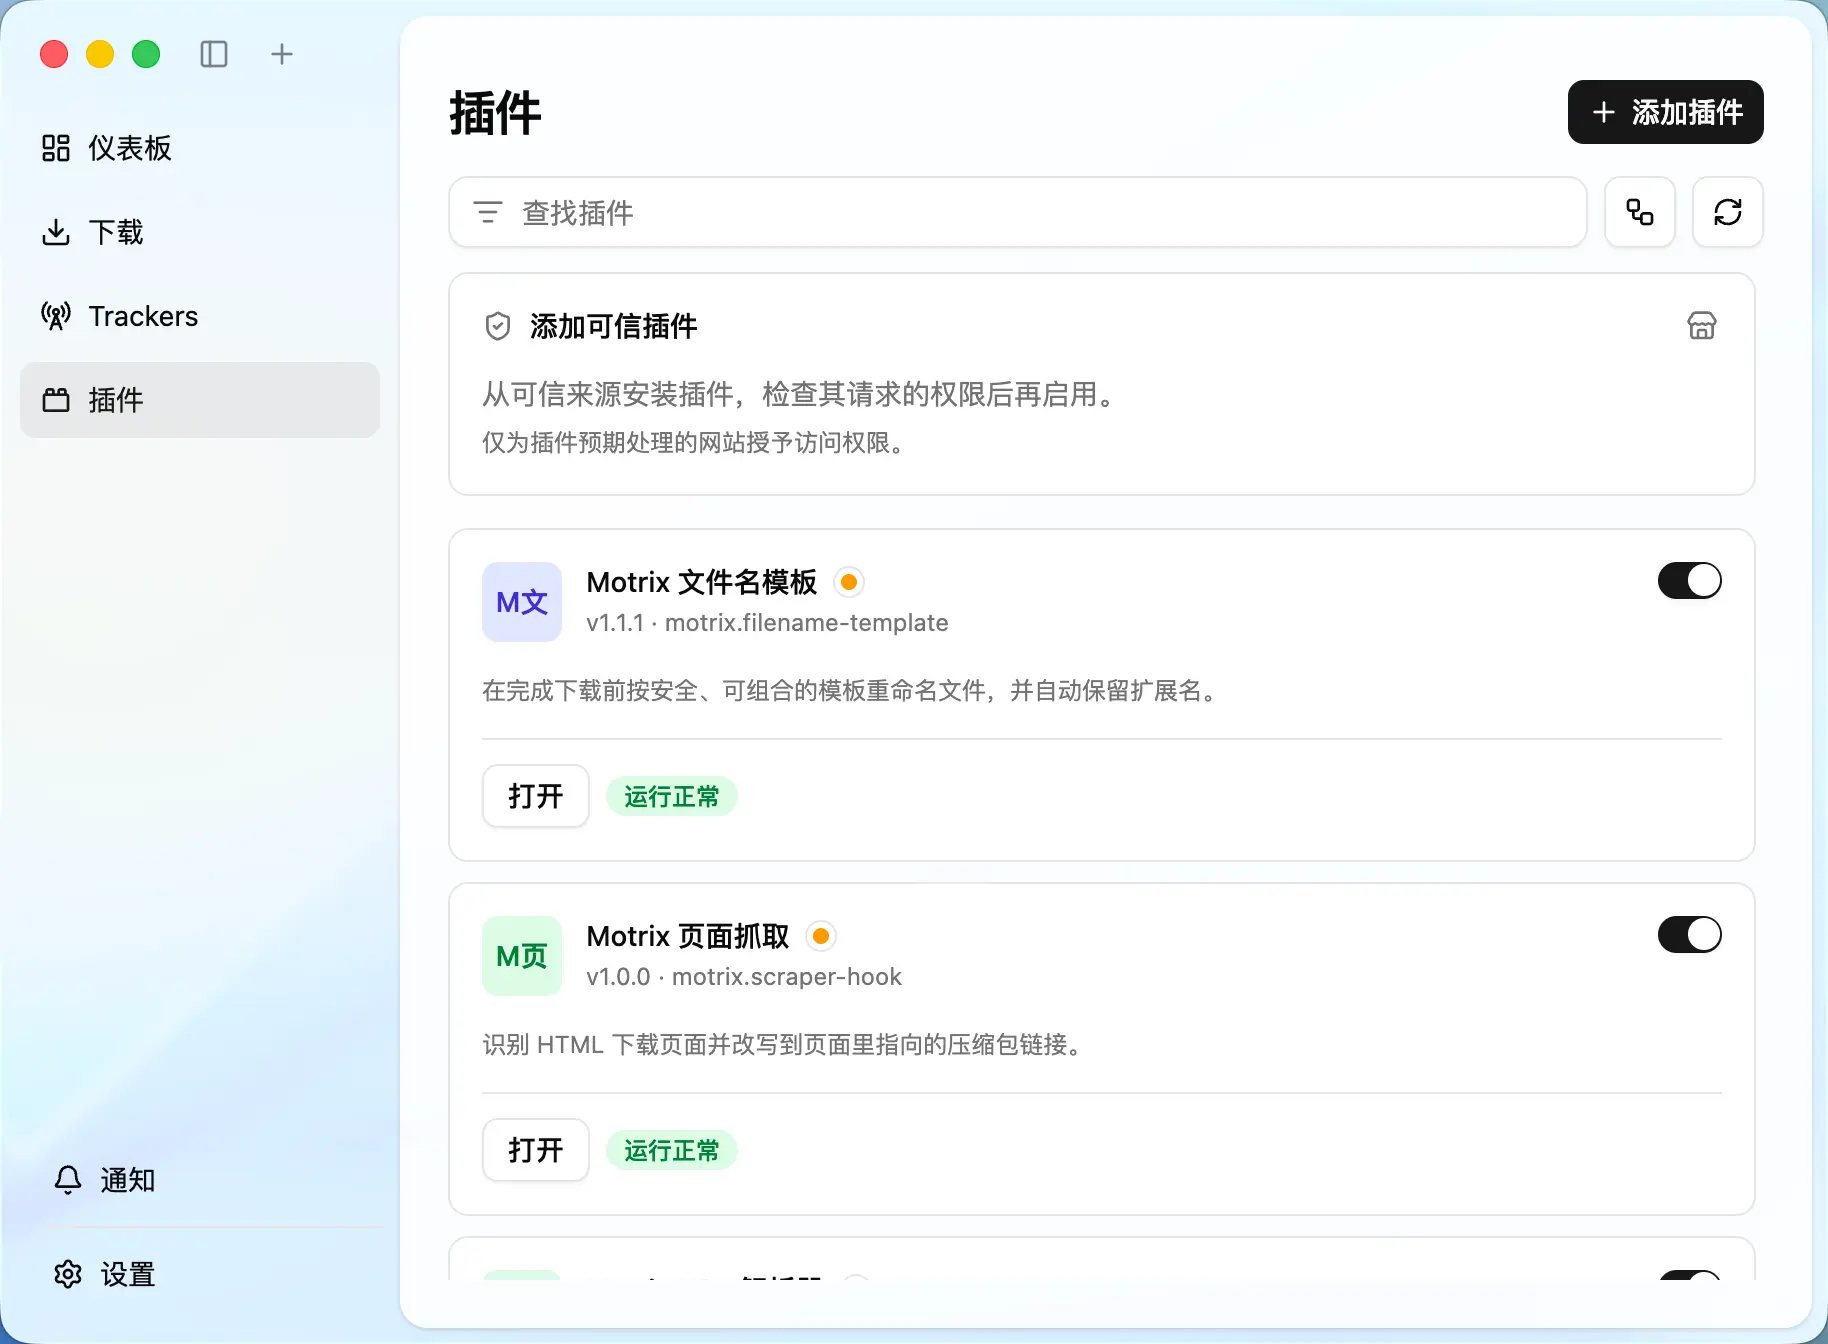
Task: Disable the Motrix 文件名模板 plugin toggle
Action: (x=1690, y=581)
